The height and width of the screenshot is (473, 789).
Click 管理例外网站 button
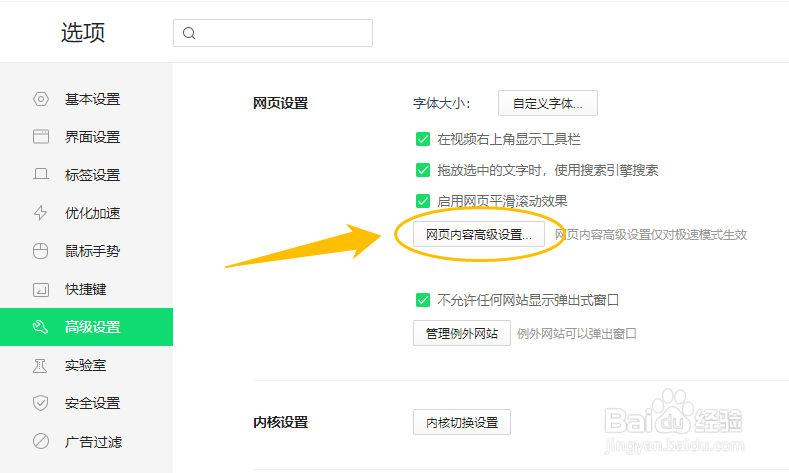(462, 333)
